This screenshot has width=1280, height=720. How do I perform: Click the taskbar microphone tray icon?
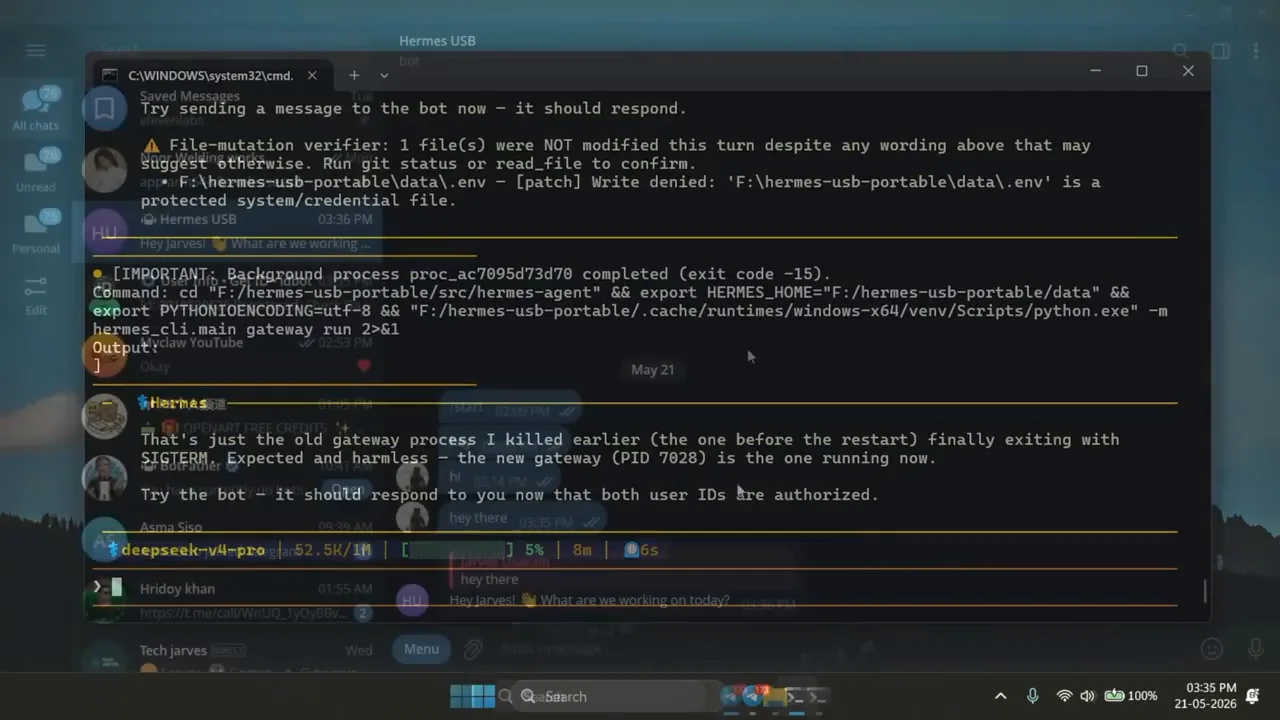[x=1033, y=696]
